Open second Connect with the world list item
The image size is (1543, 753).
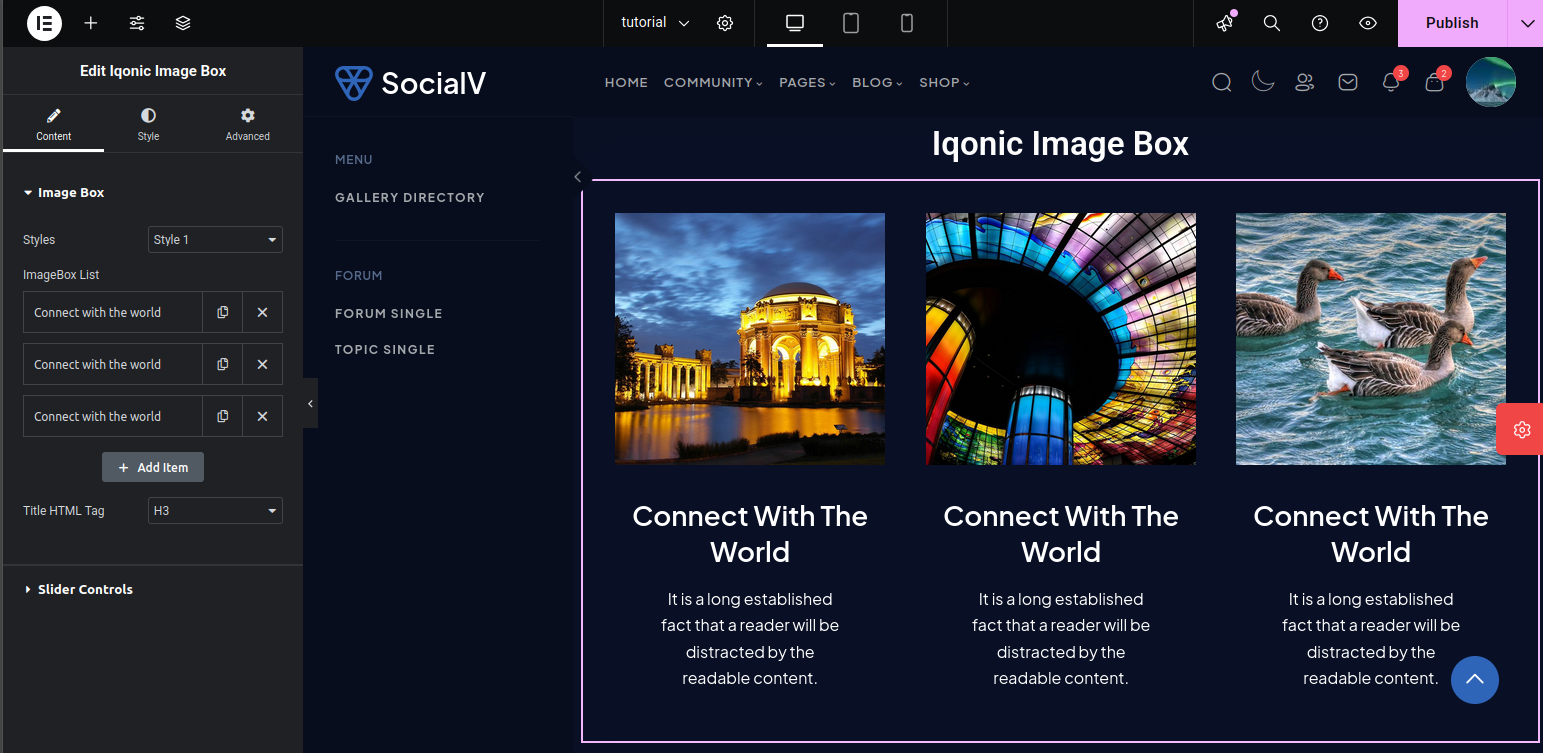tap(113, 364)
